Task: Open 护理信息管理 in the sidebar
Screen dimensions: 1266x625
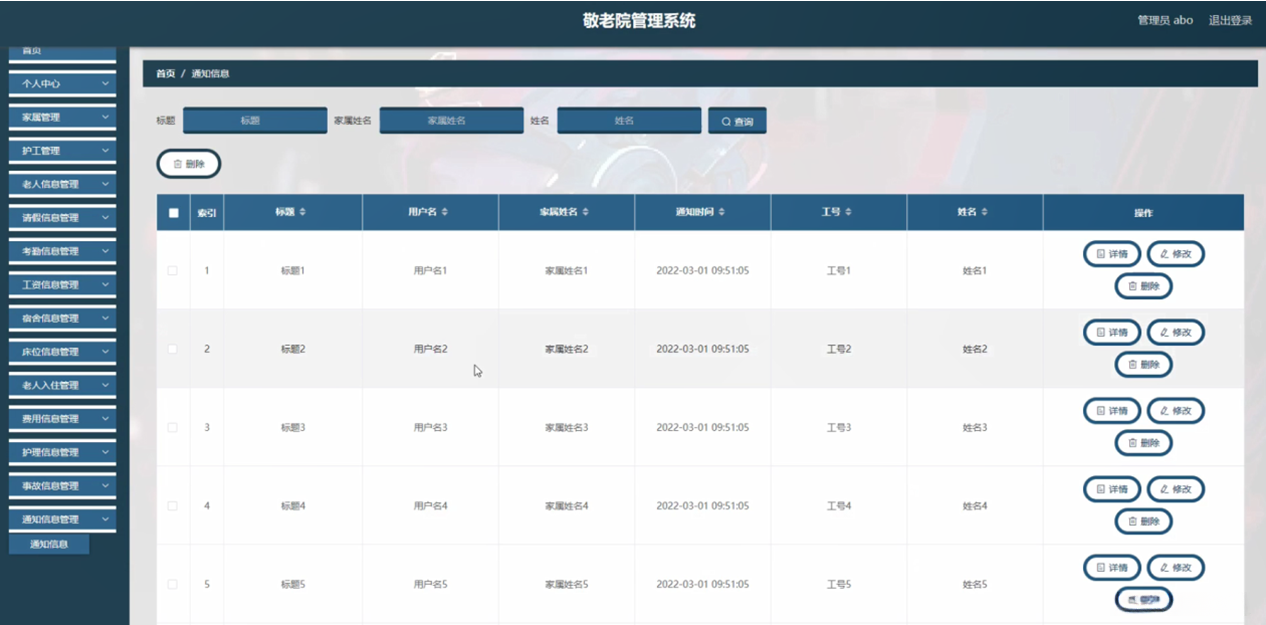Action: tap(62, 452)
